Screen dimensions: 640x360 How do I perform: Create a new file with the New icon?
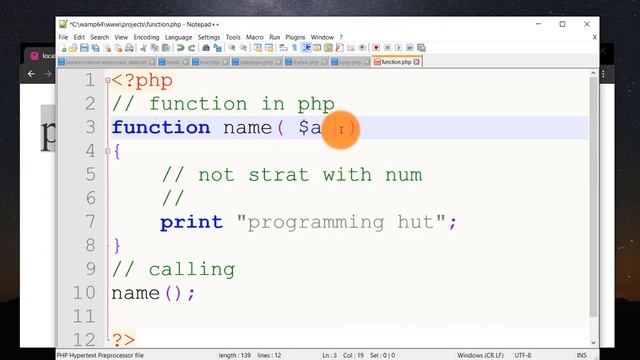click(63, 48)
